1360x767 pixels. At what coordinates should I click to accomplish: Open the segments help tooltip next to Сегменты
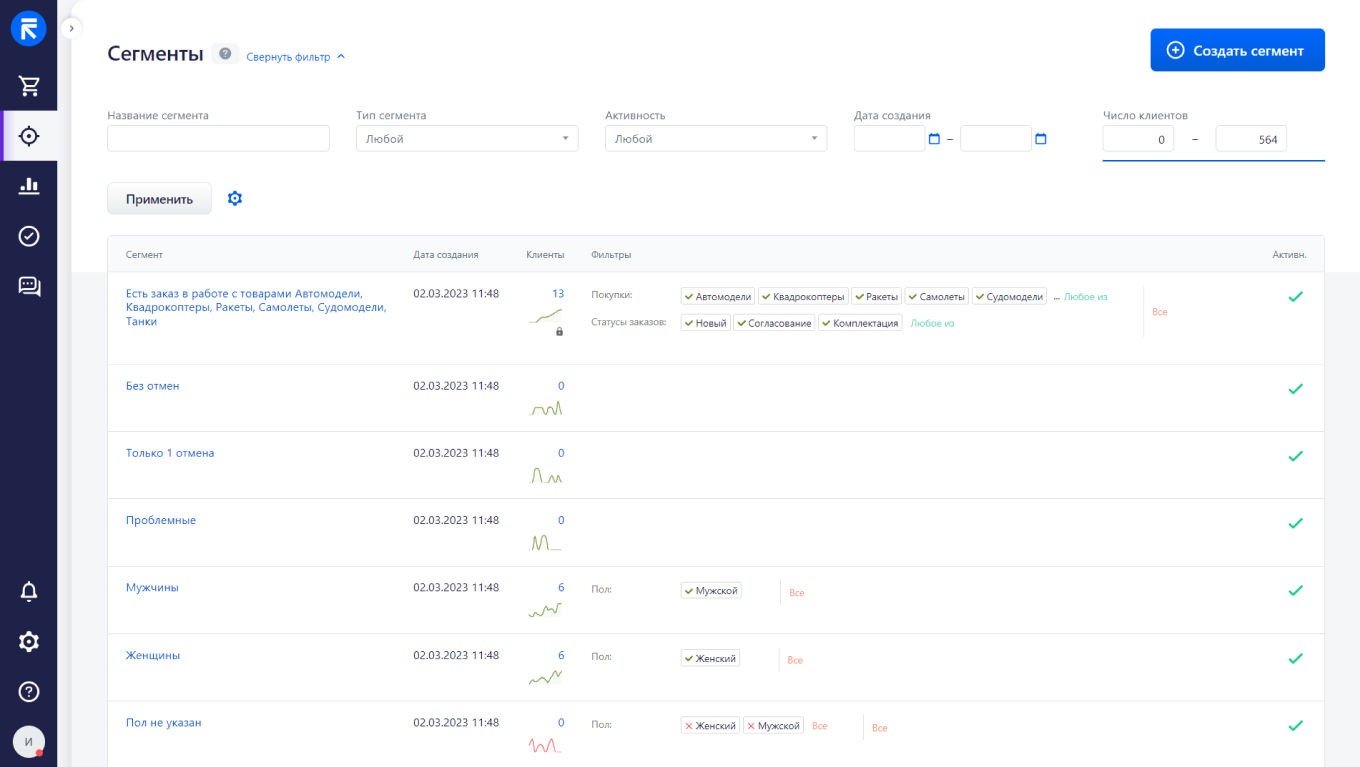[225, 54]
